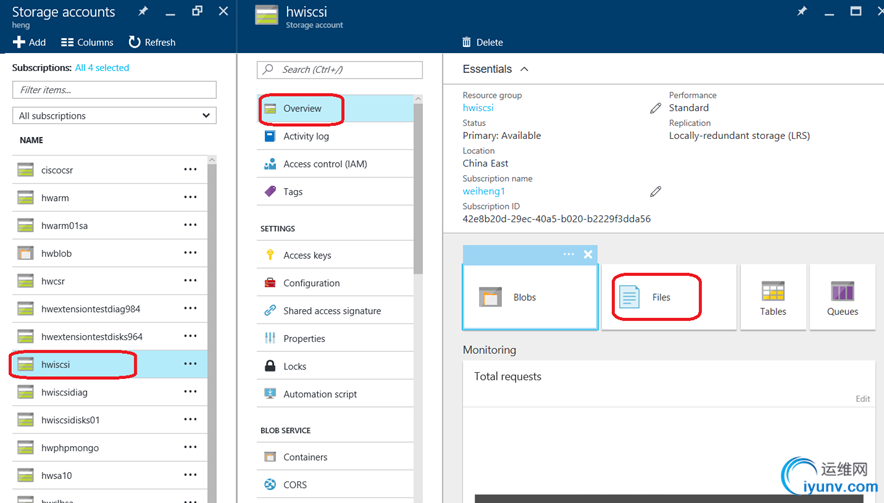Pin the Storage accounts blade

point(143,11)
